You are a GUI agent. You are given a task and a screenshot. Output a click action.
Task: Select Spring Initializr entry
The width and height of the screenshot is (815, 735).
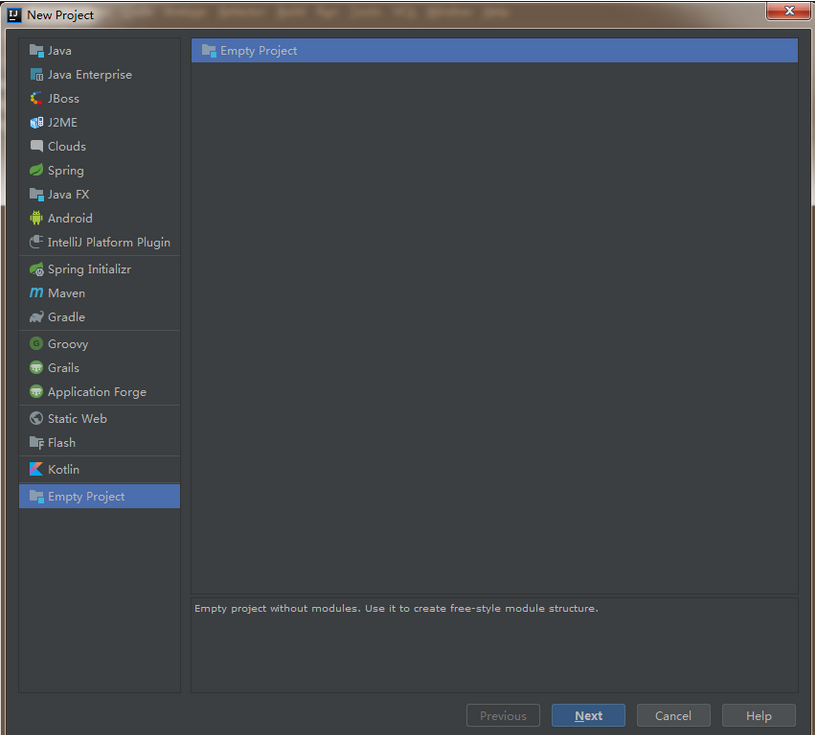99,269
